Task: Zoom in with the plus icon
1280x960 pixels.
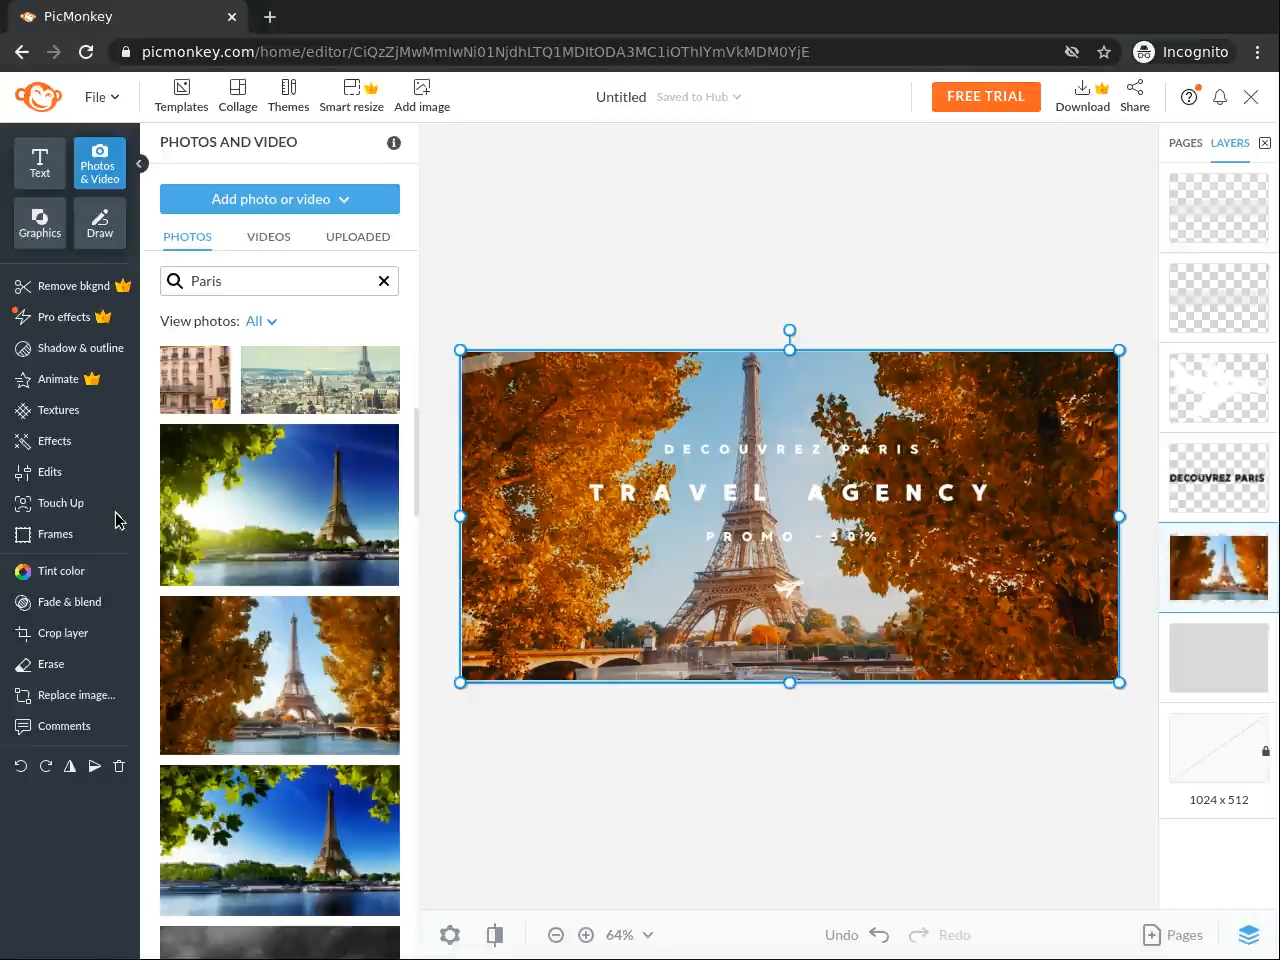Action: 586,935
